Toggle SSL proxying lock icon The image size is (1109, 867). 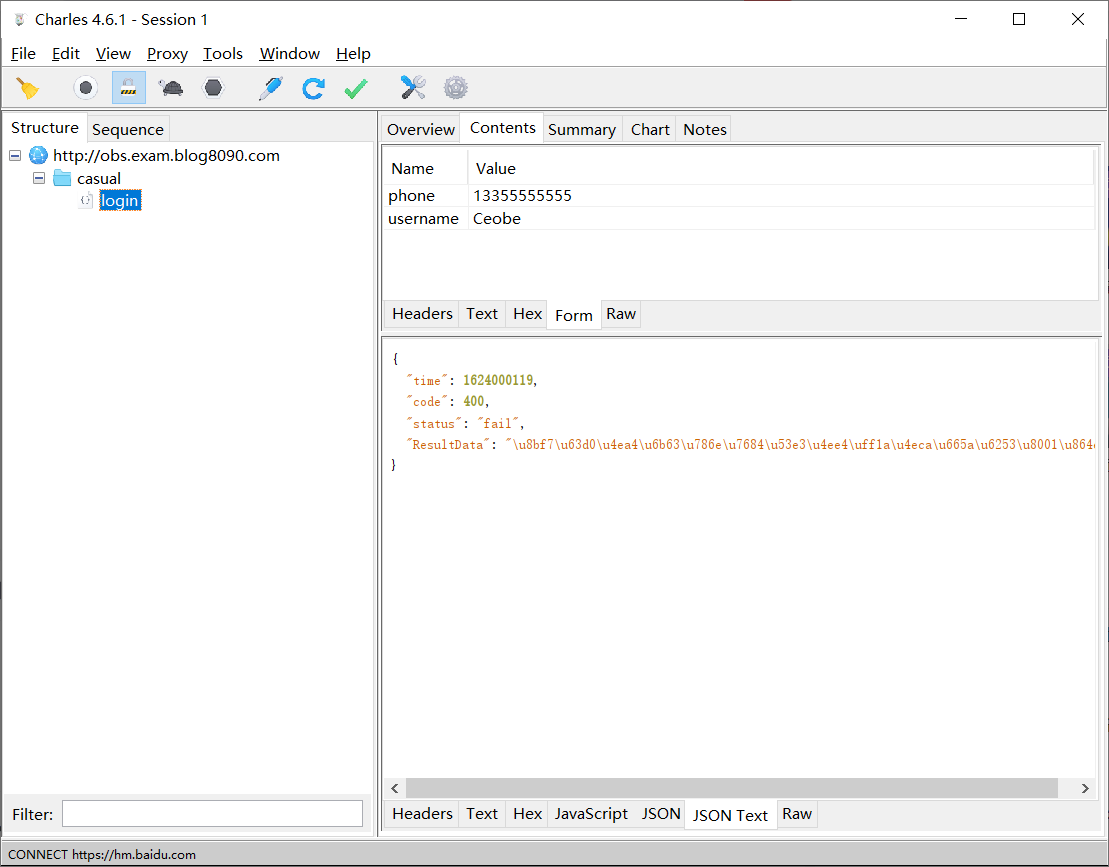(128, 88)
